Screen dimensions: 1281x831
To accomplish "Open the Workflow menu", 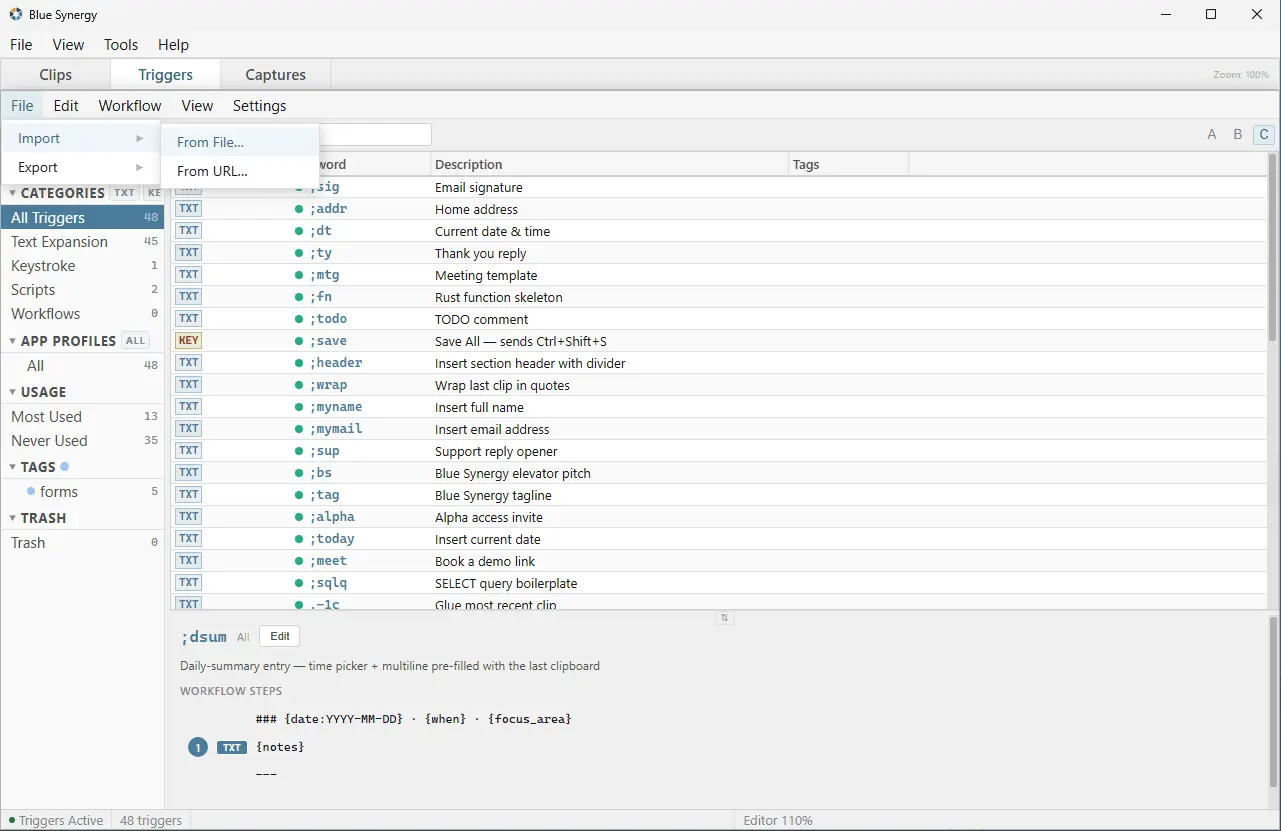I will 130,105.
